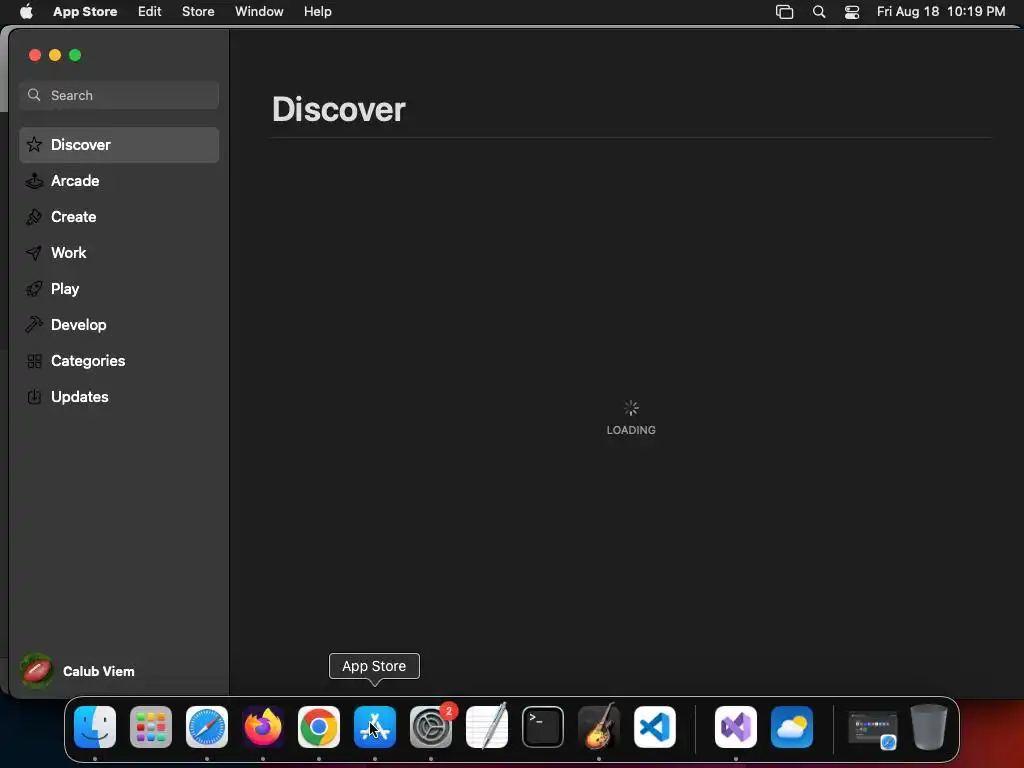Close the App Store window
Viewport: 1024px width, 768px height.
click(x=35, y=56)
